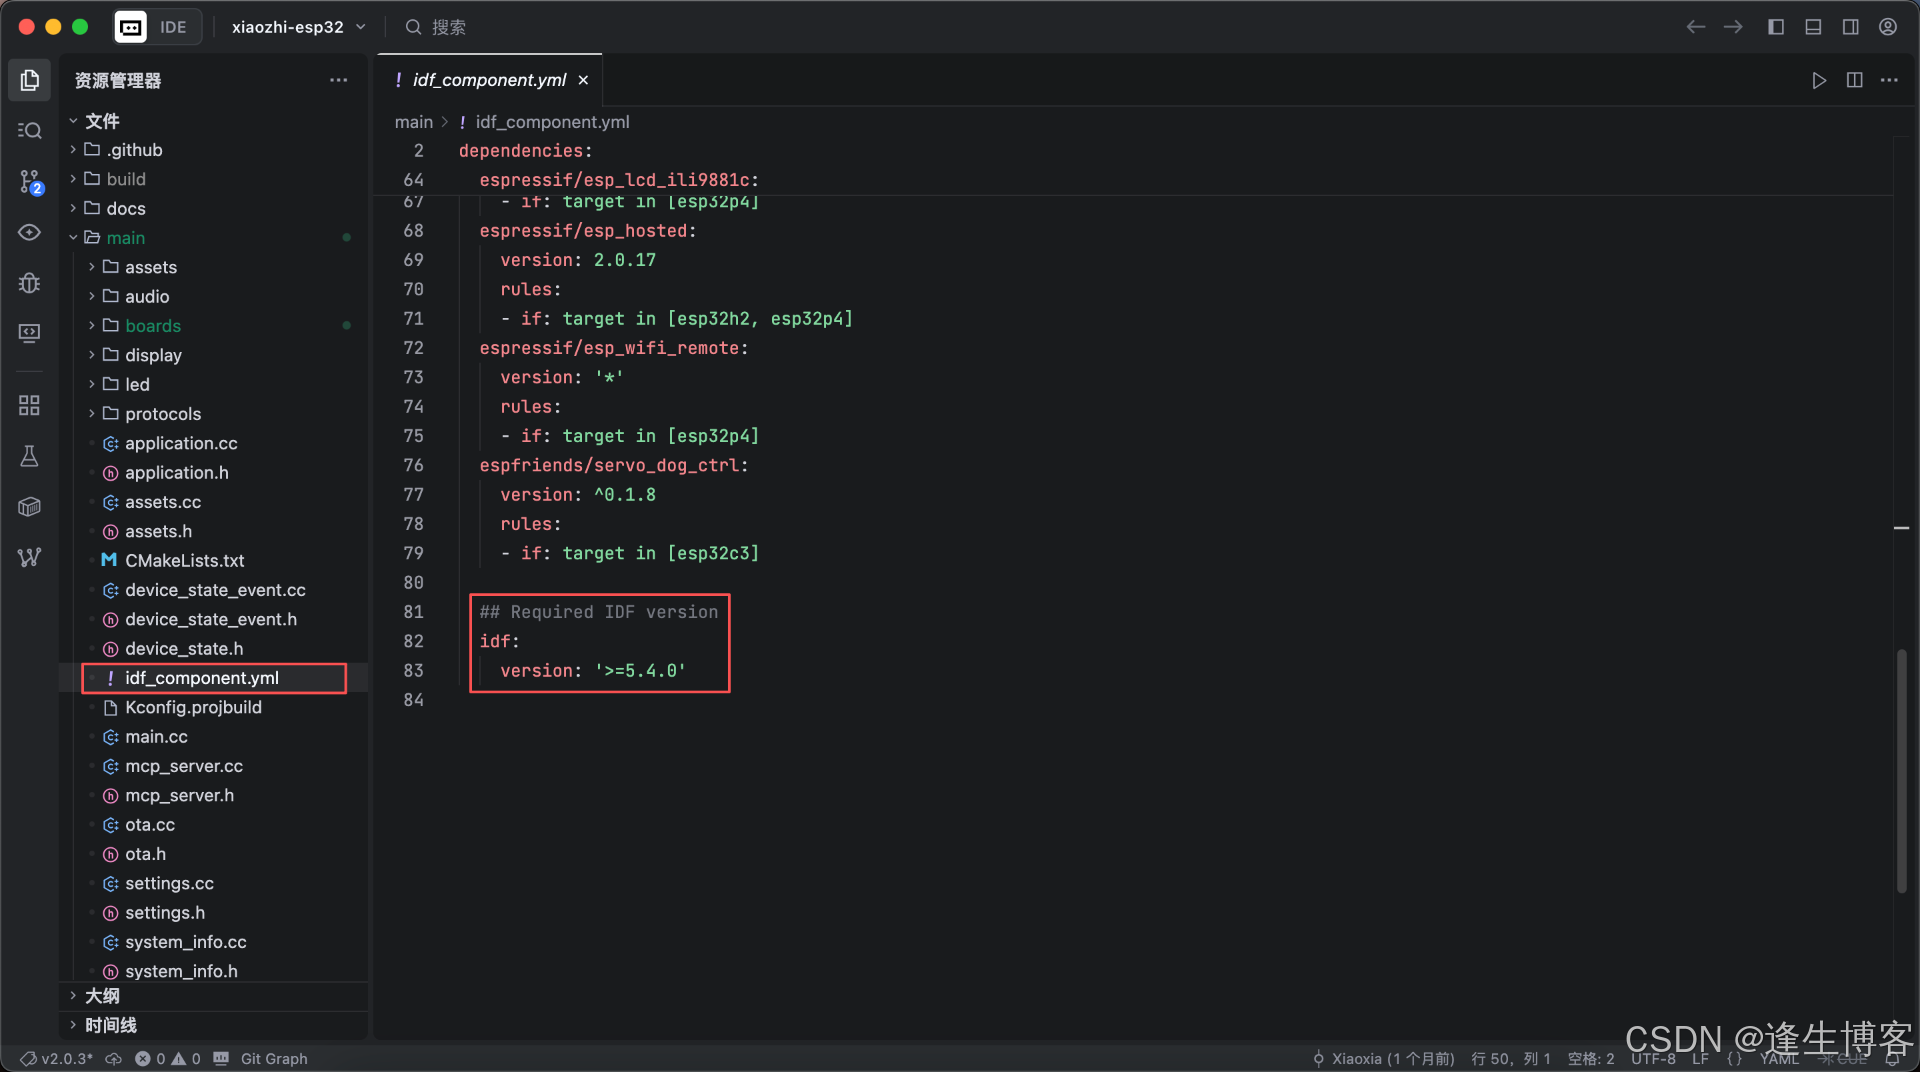This screenshot has height=1072, width=1920.
Task: Collapse the 文件 section
Action: click(x=102, y=121)
